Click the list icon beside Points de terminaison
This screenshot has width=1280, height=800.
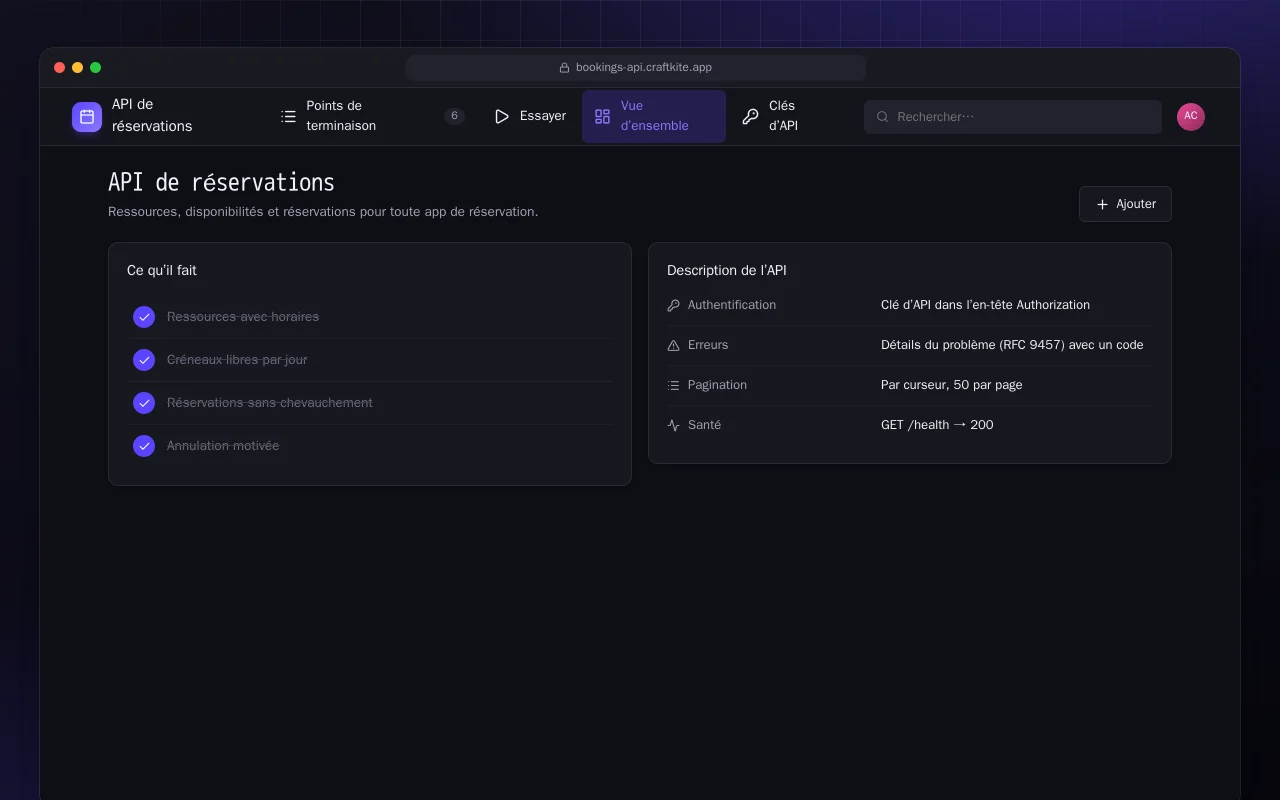[x=289, y=116]
